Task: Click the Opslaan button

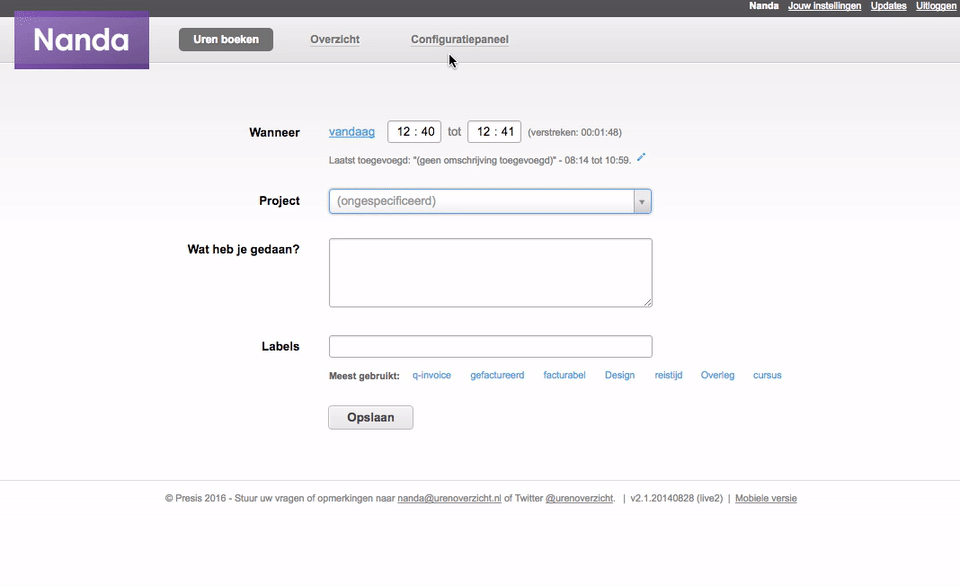Action: pyautogui.click(x=370, y=418)
